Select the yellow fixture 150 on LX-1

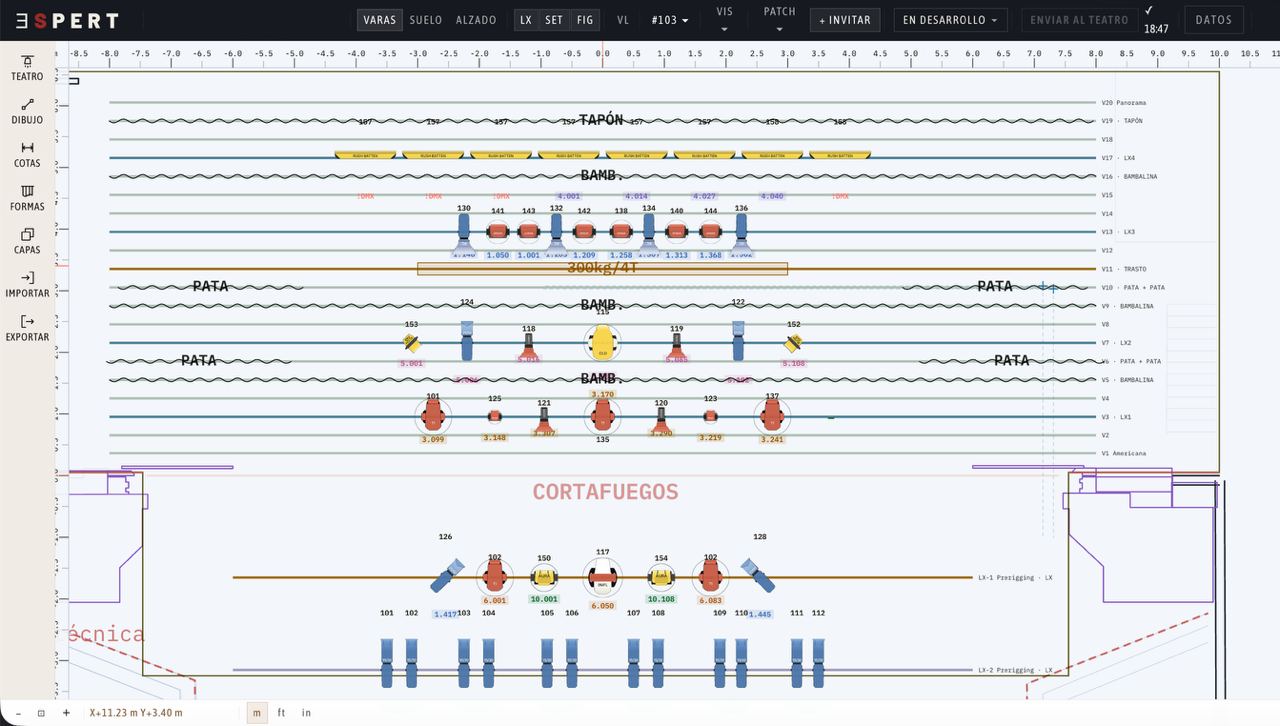[x=544, y=577]
